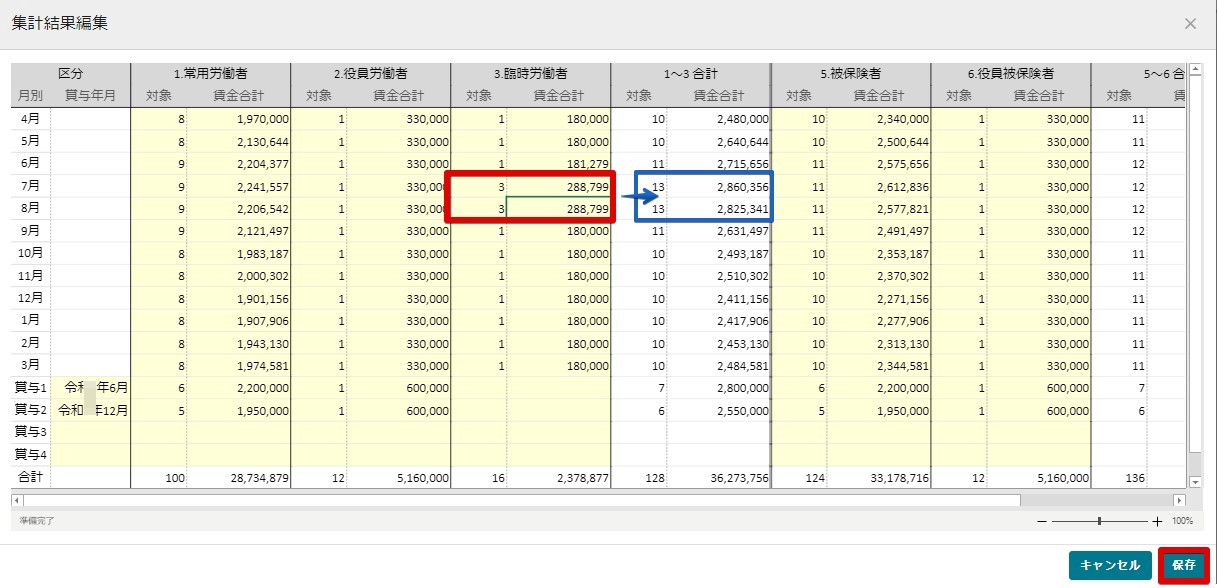Click the zoom out minus icon
1217x588 pixels.
[x=1042, y=521]
